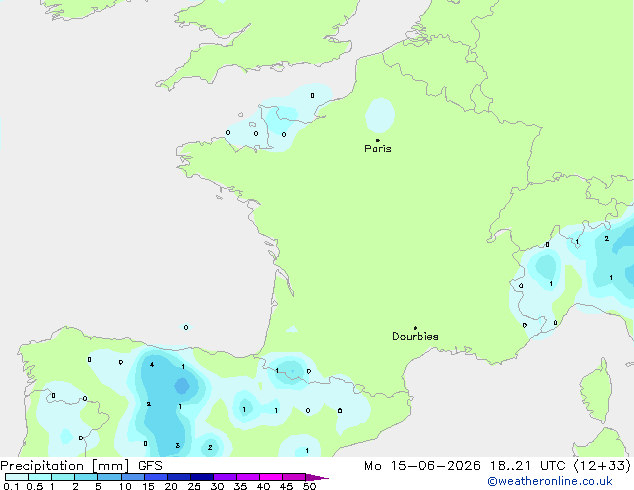
Task: Pick the 0.1–0.5 mm legend swatch
Action: 17,477
